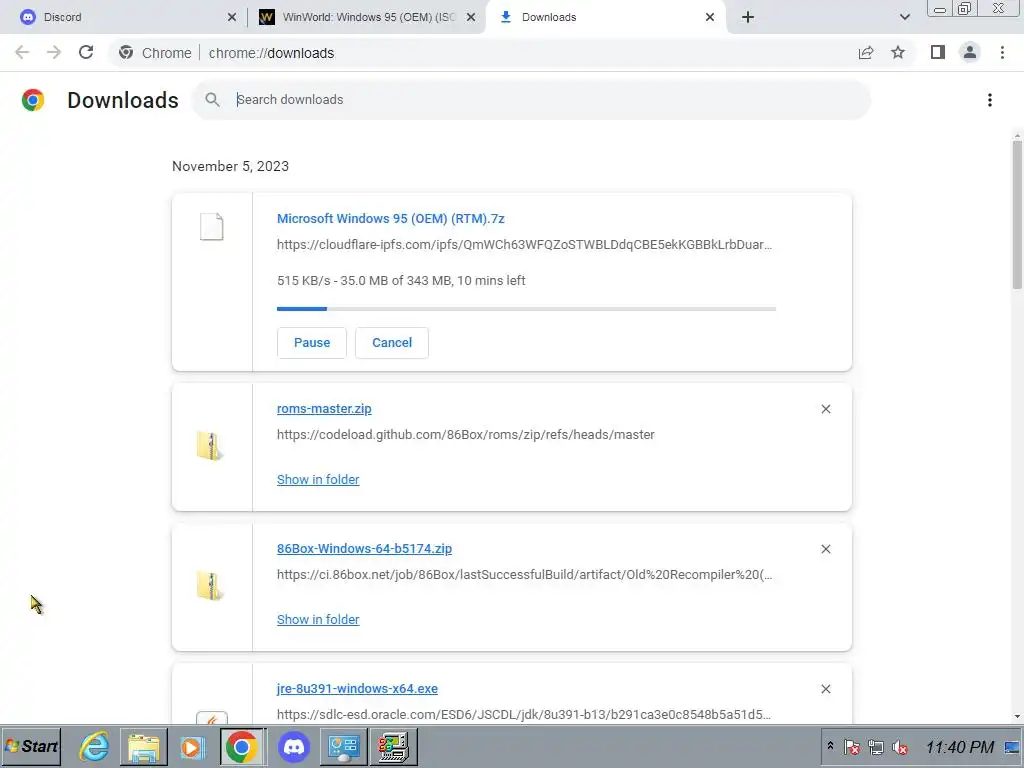Image resolution: width=1024 pixels, height=768 pixels.
Task: Pause the Windows 95 download
Action: [312, 343]
